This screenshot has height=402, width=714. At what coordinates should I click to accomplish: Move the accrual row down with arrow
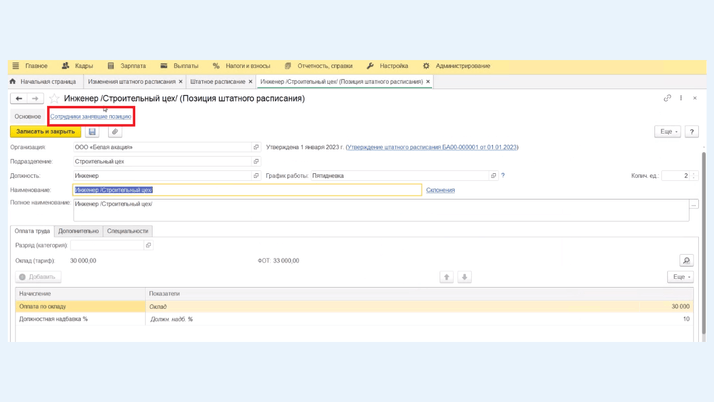click(465, 277)
